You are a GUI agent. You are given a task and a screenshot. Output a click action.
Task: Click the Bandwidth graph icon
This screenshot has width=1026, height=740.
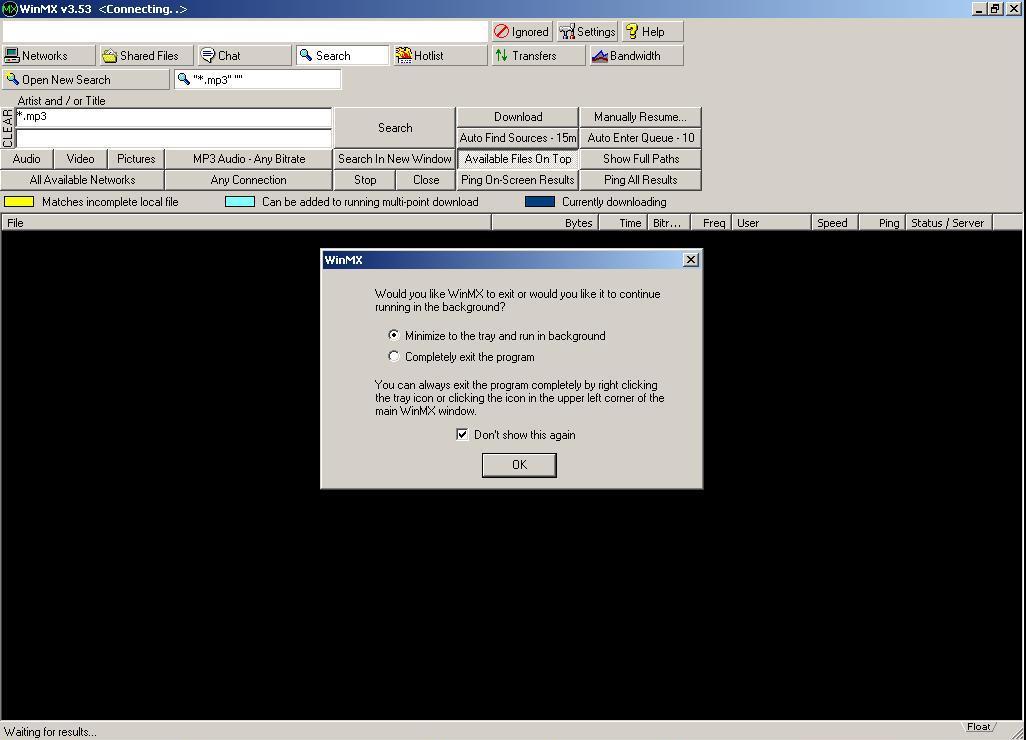pos(599,56)
